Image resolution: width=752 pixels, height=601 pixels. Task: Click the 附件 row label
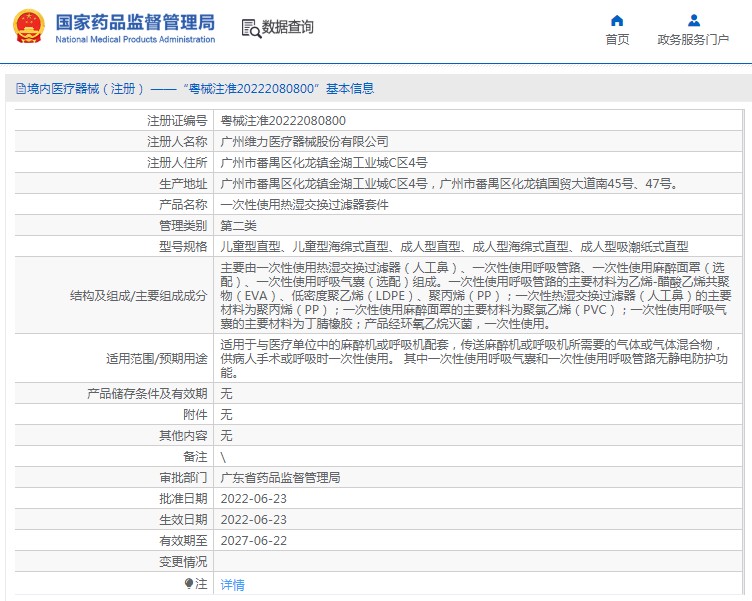(x=195, y=415)
